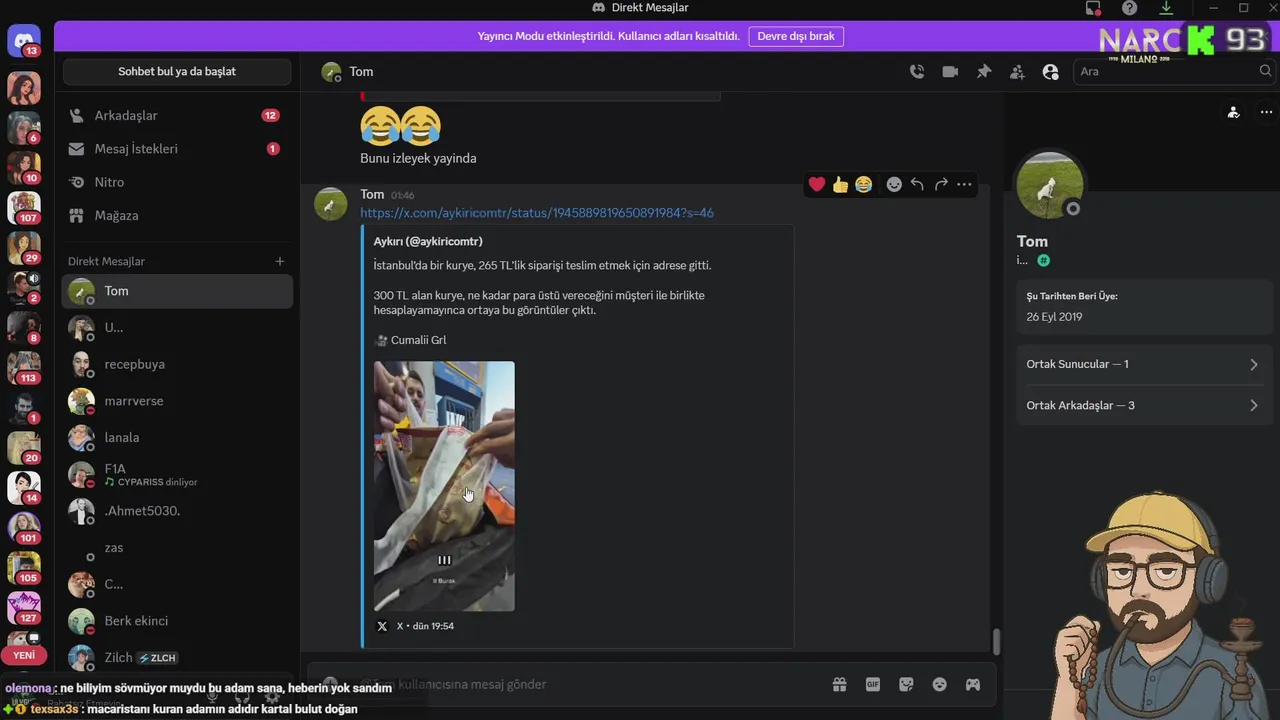
Task: Open the Nitro page
Action: pos(177,182)
